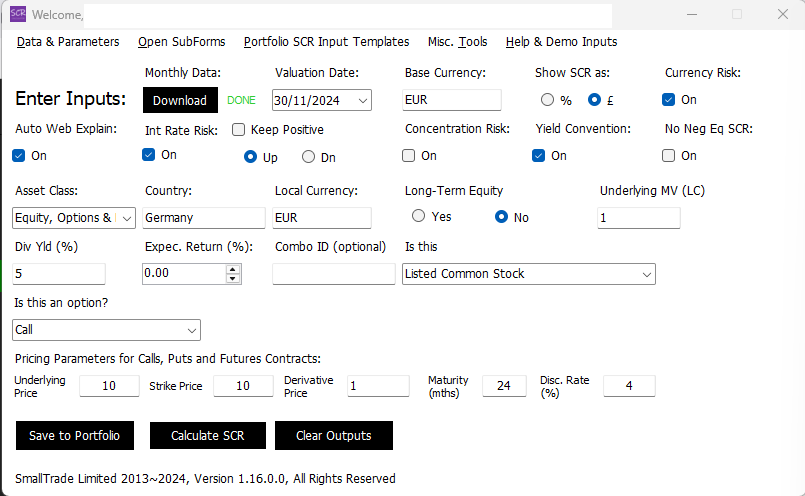Image resolution: width=805 pixels, height=496 pixels.
Task: Select the Dn interest rate radio button
Action: click(308, 157)
